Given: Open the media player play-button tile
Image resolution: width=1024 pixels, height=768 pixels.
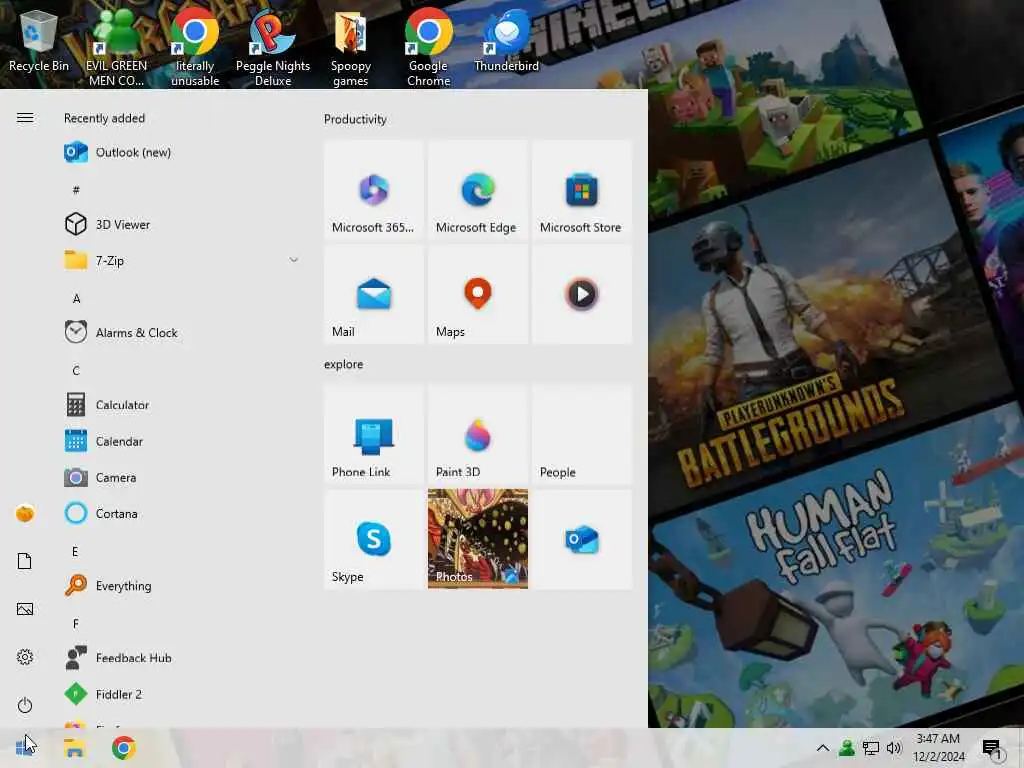Looking at the screenshot, I should tap(582, 295).
